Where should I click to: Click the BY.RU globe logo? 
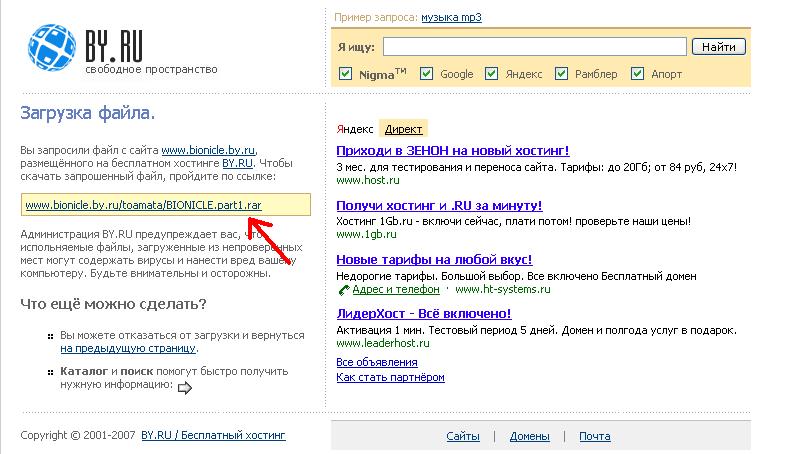tap(53, 47)
